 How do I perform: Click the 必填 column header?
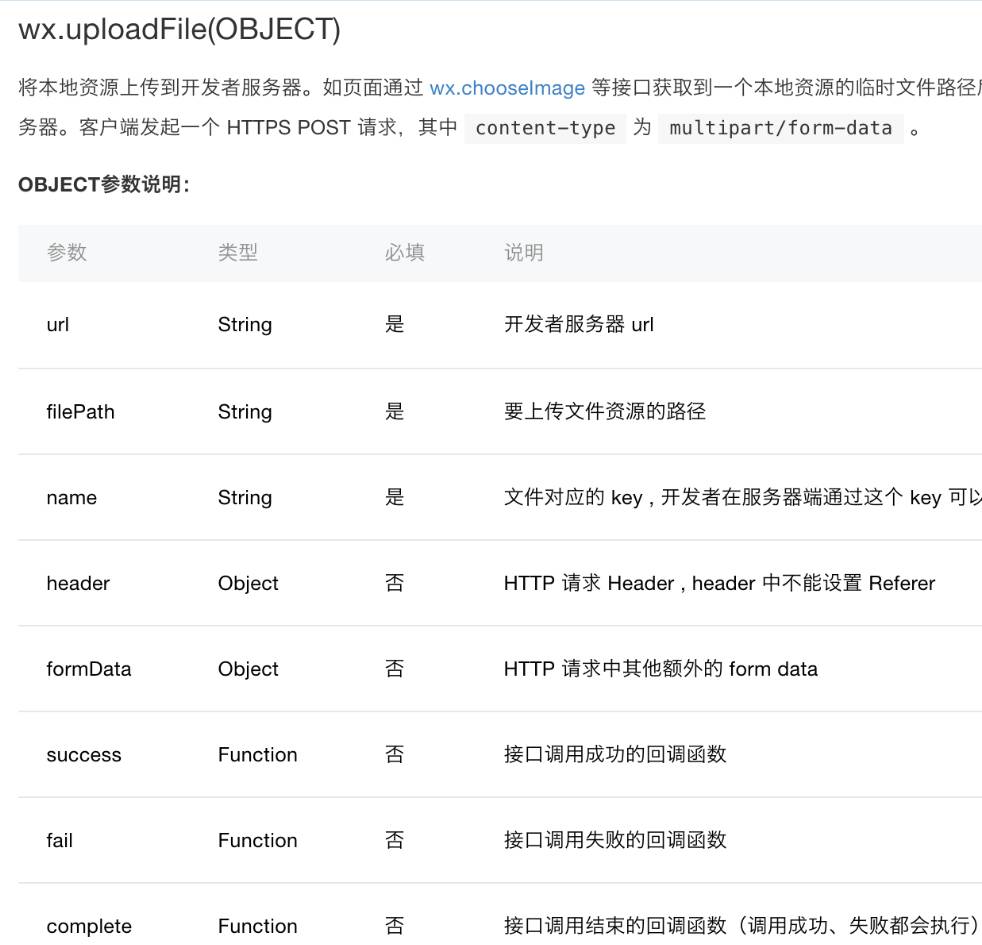[405, 252]
